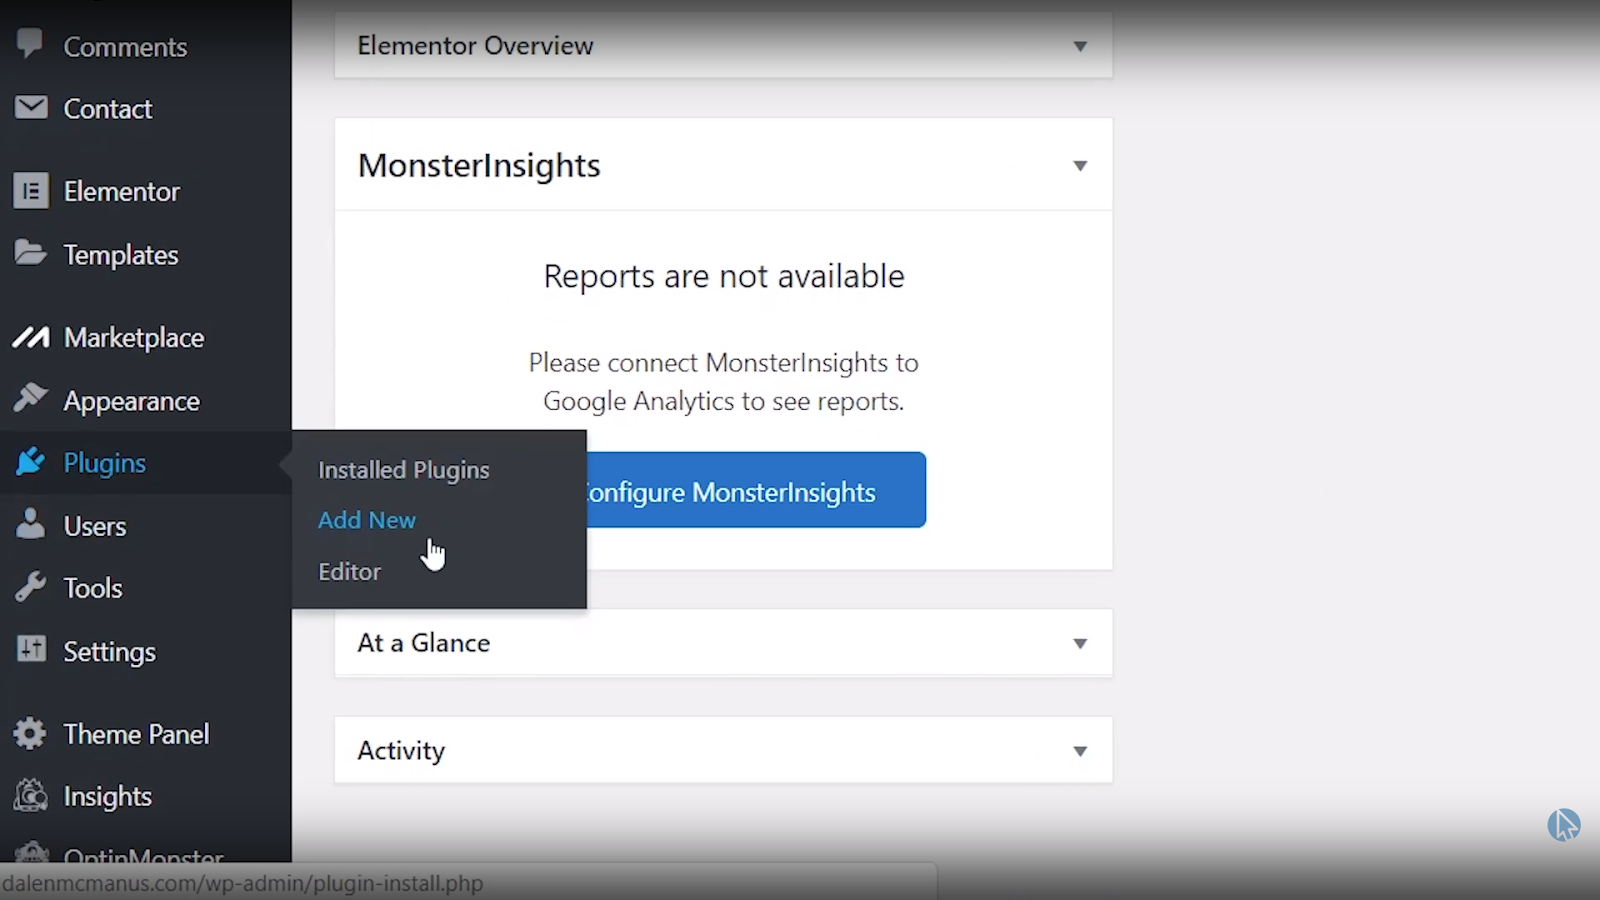This screenshot has height=900, width=1600.
Task: Open the Theme Panel menu
Action: (137, 734)
